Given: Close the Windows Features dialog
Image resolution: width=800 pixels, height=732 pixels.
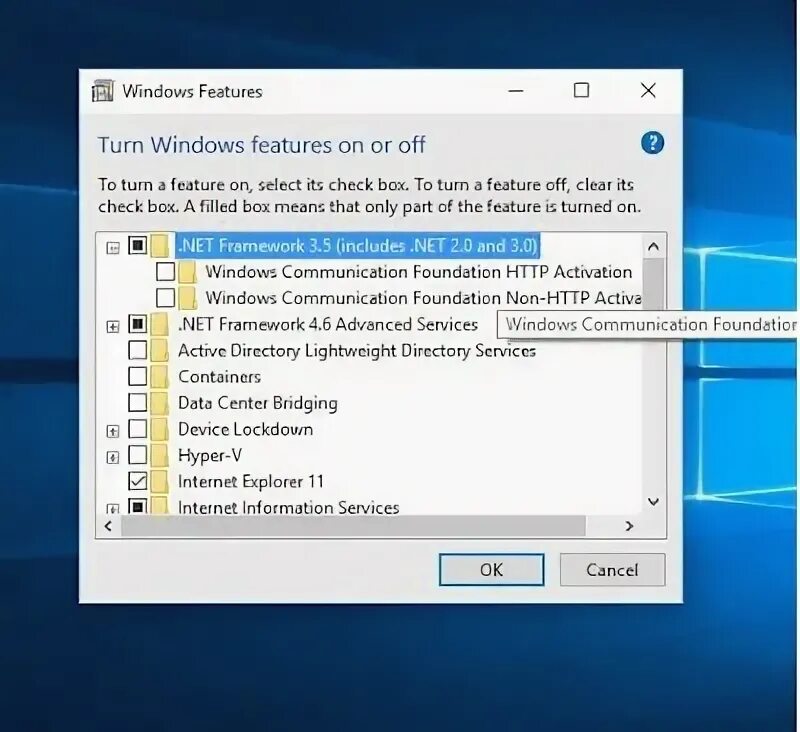Looking at the screenshot, I should coord(648,91).
